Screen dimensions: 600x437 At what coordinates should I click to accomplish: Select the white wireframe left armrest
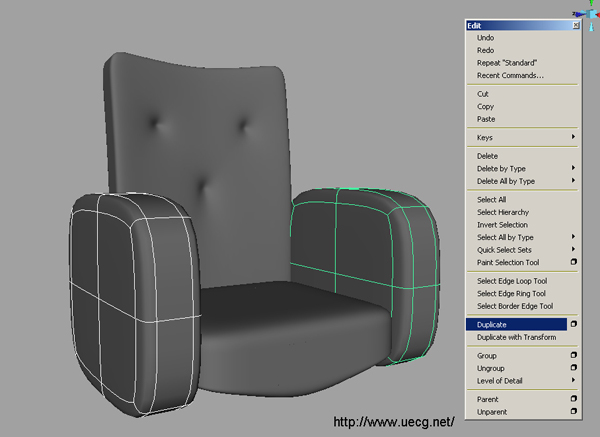click(x=134, y=304)
